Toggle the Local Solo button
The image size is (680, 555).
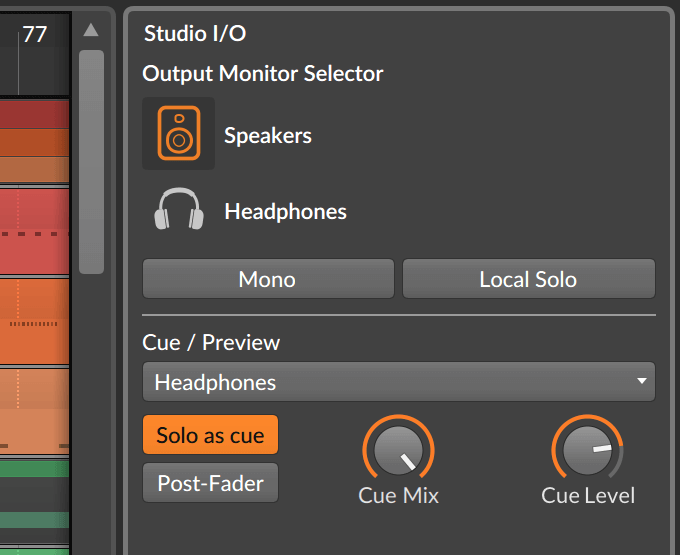[x=529, y=279]
